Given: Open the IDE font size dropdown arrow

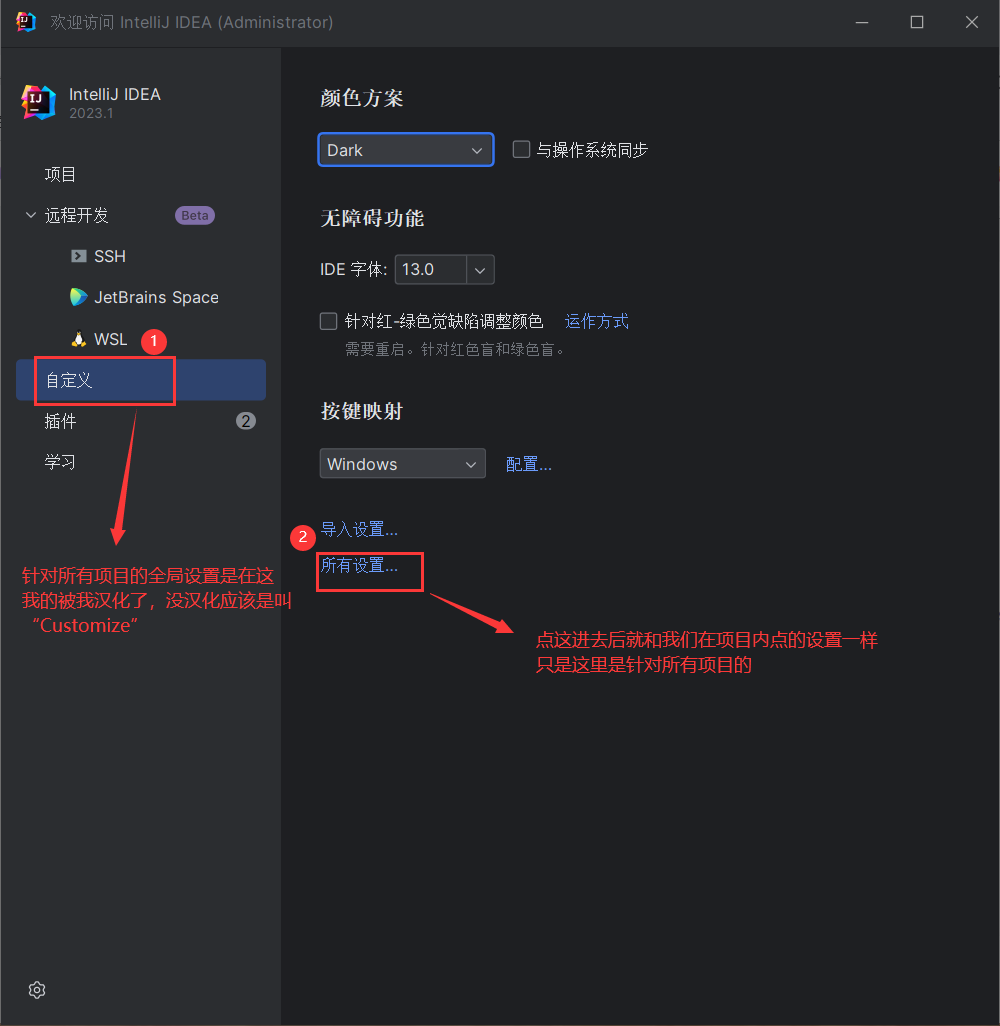Looking at the screenshot, I should click(480, 270).
